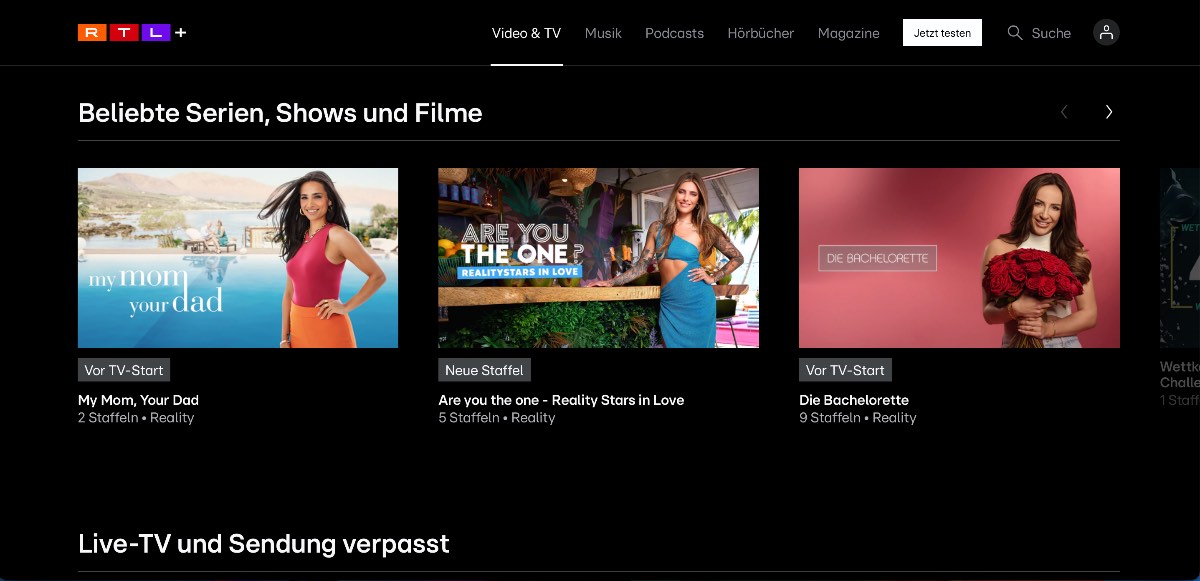
Task: Open My Mom, Your Dad thumbnail
Action: (238, 258)
